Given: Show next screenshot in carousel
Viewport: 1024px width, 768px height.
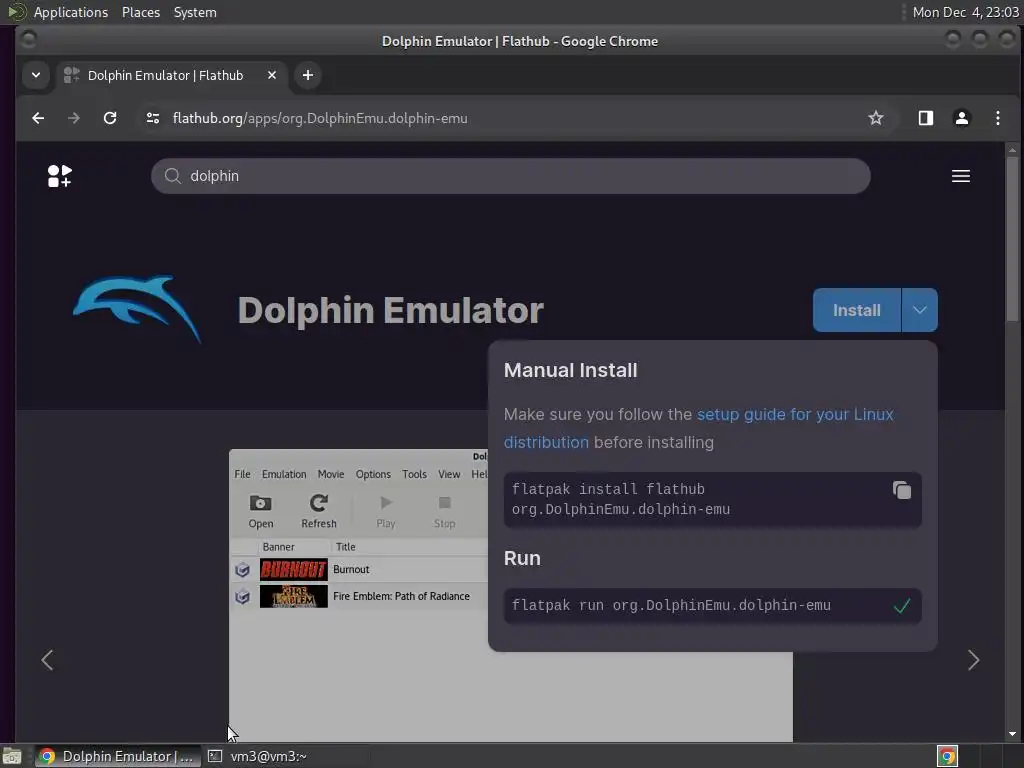Looking at the screenshot, I should (973, 660).
